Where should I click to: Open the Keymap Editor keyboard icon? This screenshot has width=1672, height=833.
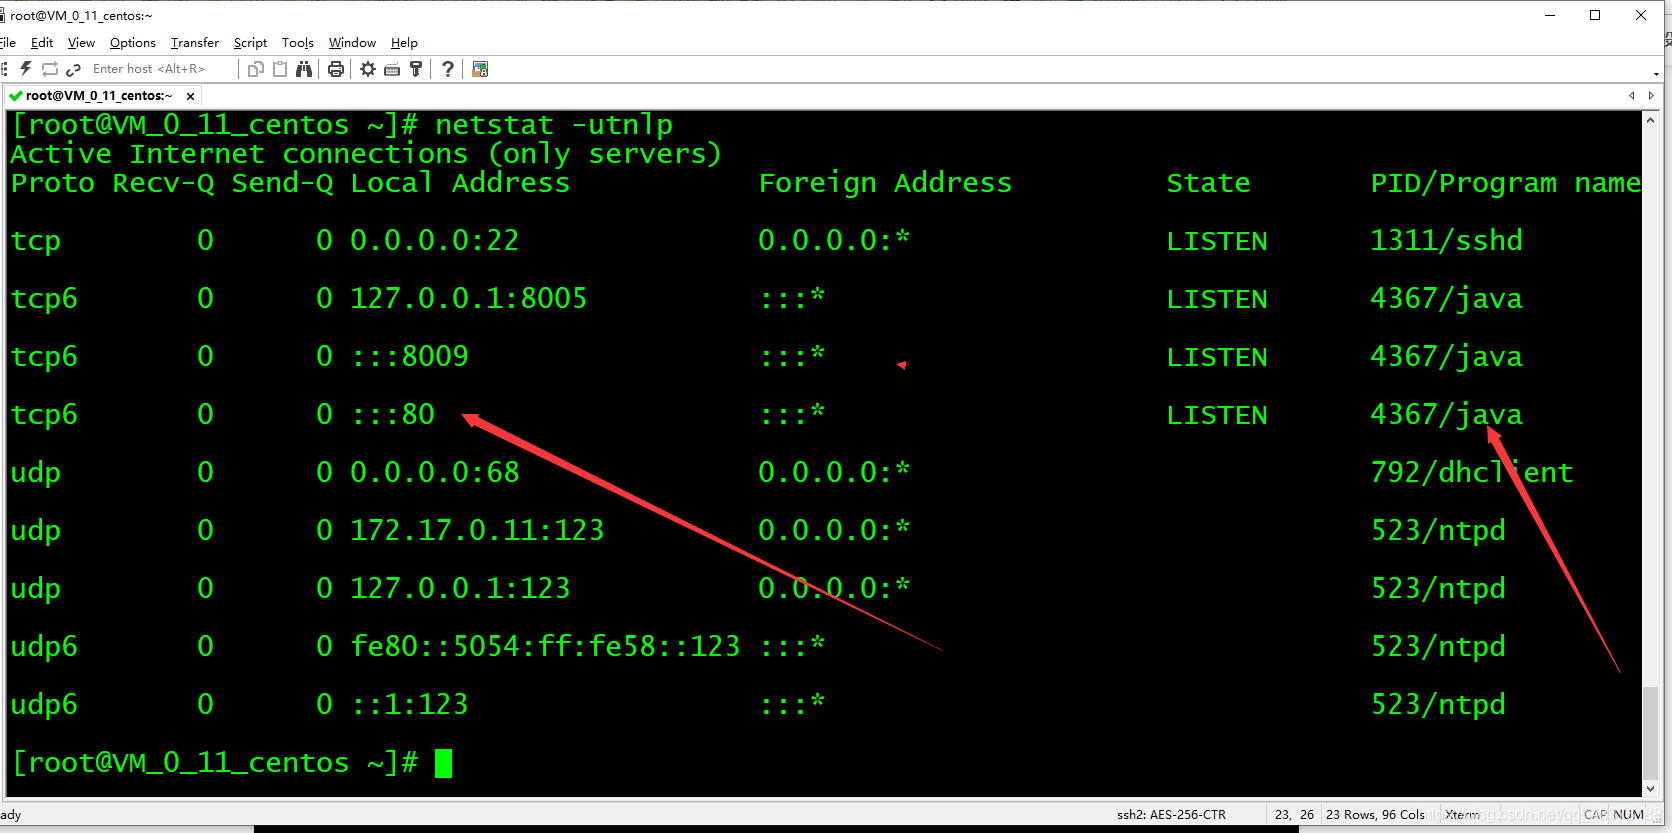click(x=392, y=69)
